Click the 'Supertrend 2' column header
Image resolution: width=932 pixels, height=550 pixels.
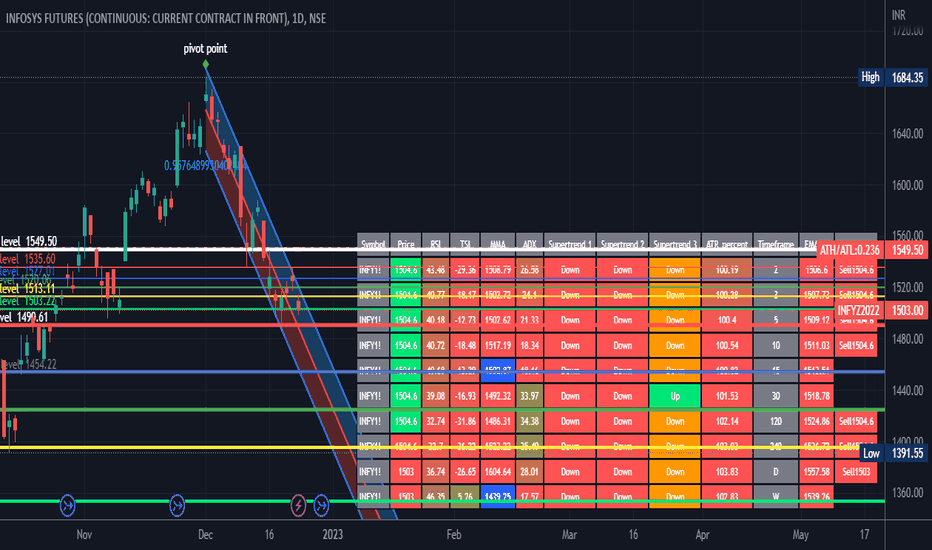[x=622, y=244]
